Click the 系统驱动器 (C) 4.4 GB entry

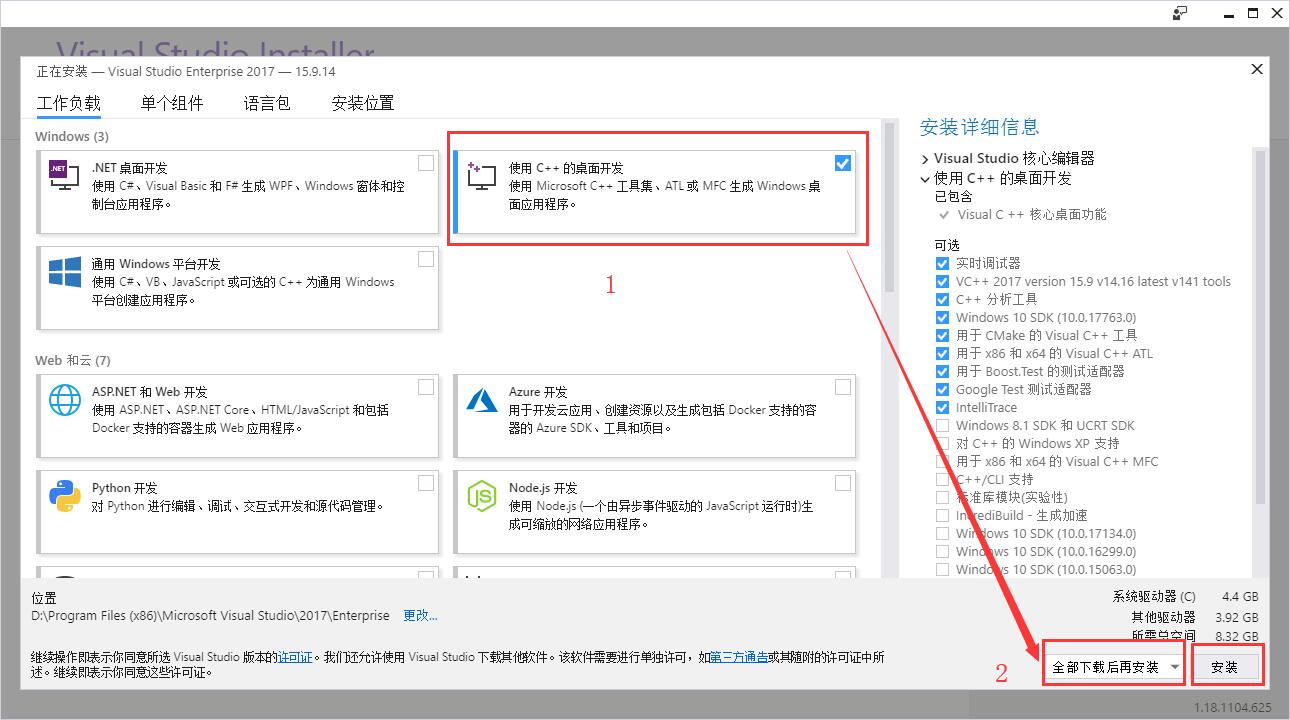[x=1185, y=597]
